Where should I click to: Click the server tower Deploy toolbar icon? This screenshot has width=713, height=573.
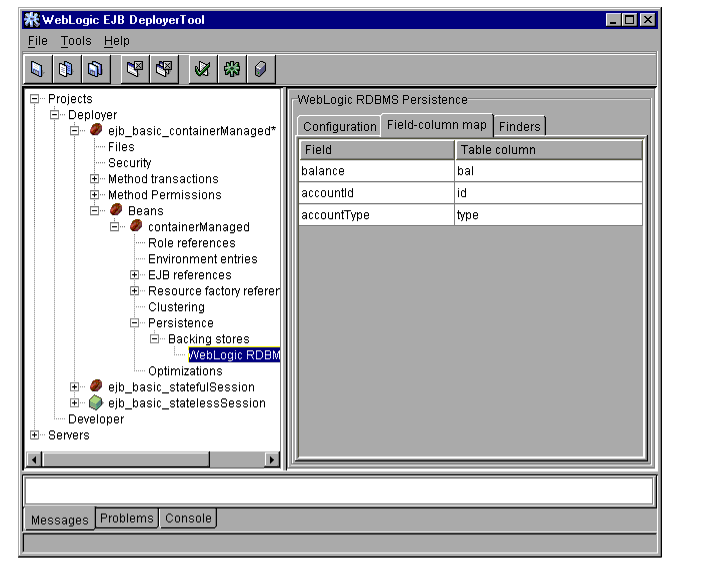(x=261, y=69)
